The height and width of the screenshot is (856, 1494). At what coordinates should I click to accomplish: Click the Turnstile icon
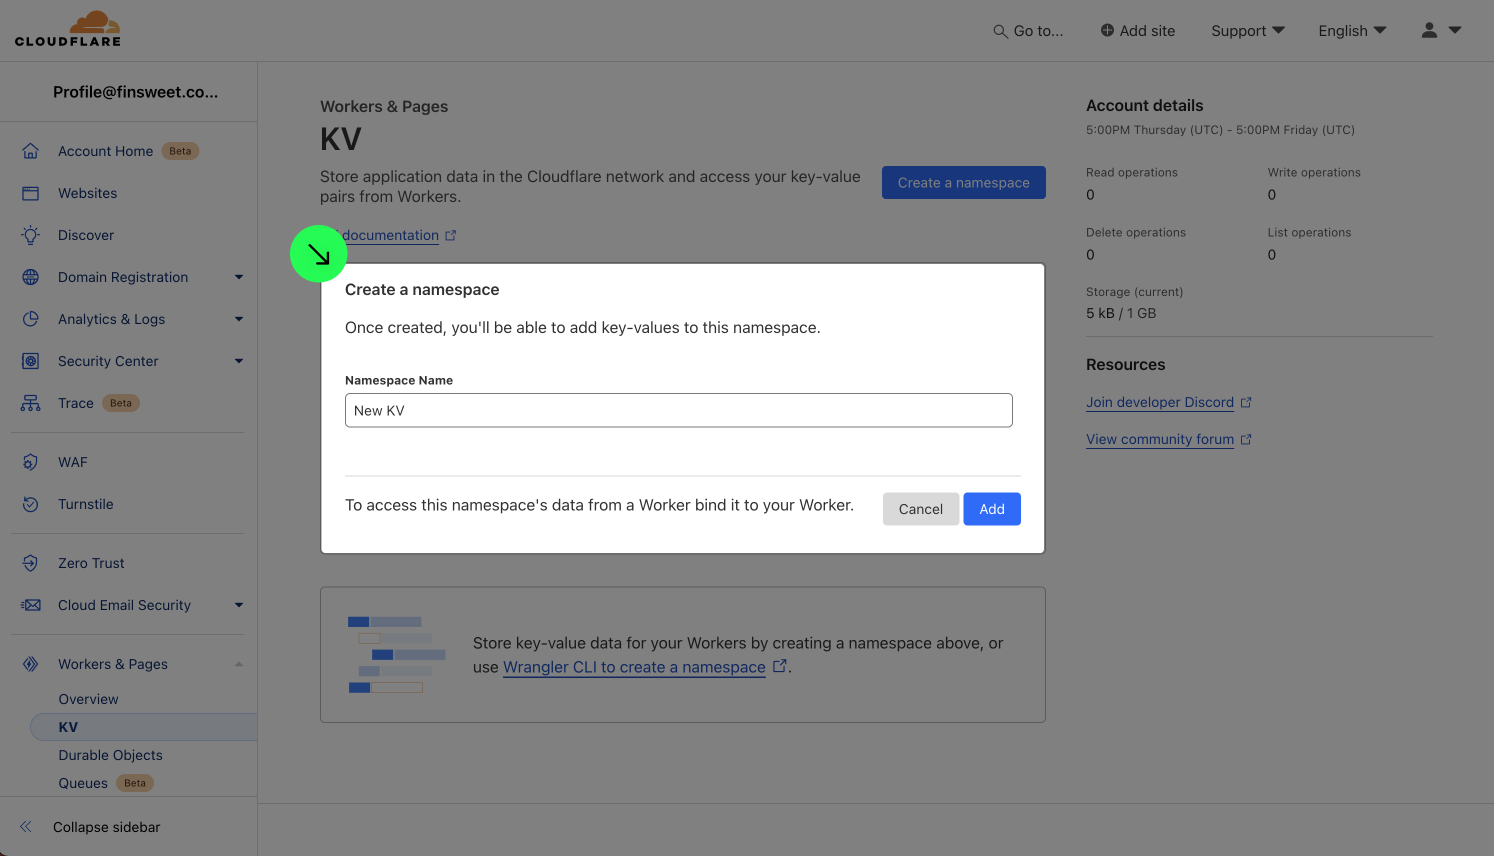pyautogui.click(x=31, y=504)
